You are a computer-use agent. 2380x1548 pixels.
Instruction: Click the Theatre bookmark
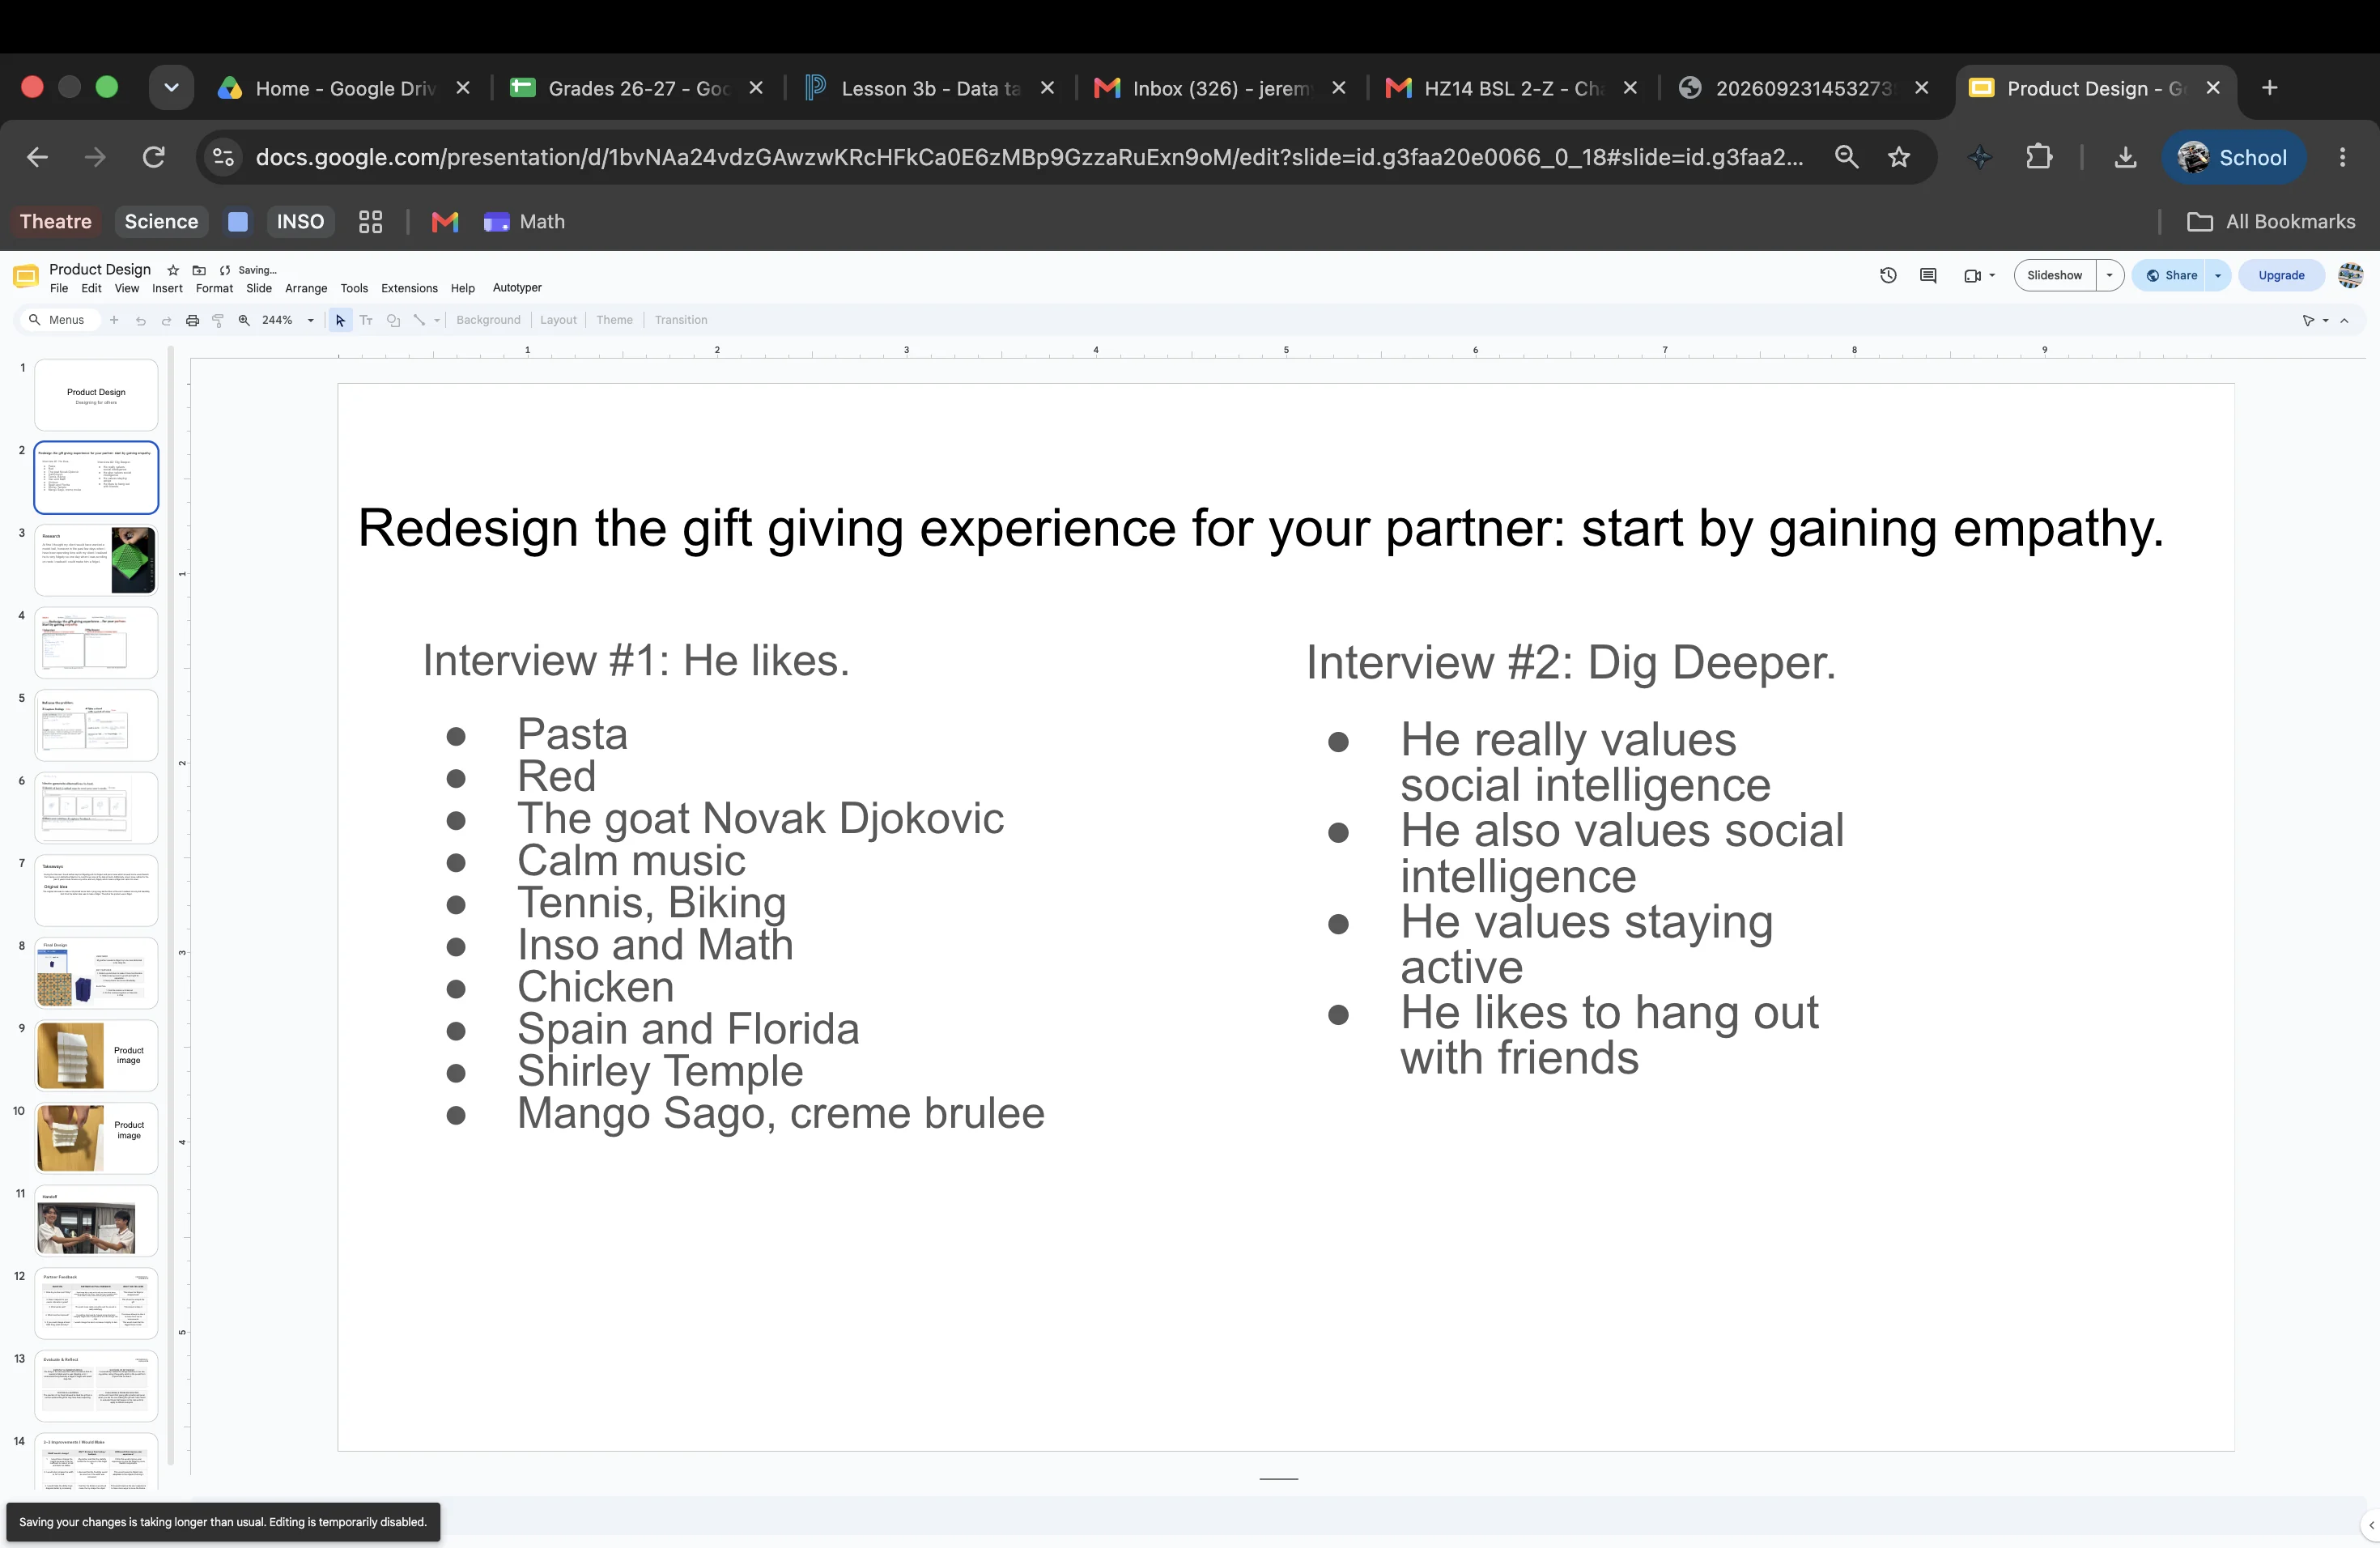56,222
